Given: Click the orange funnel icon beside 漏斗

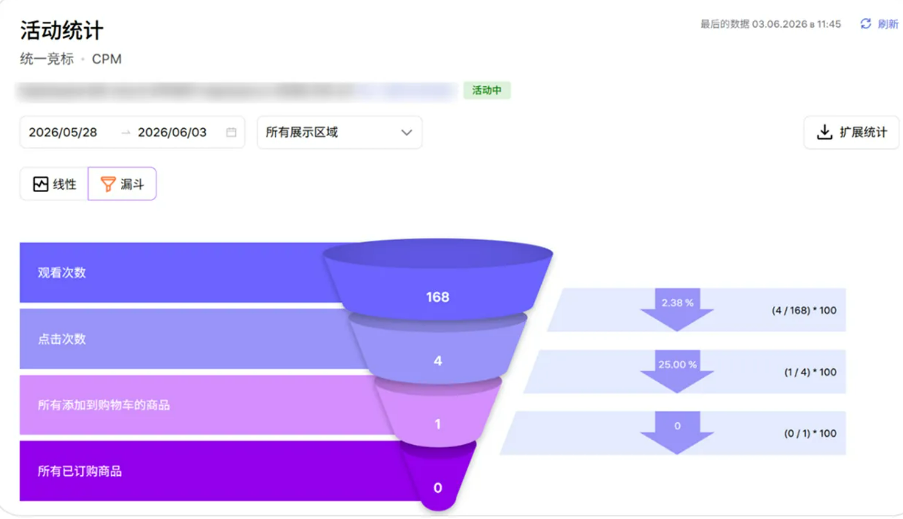Looking at the screenshot, I should [108, 184].
